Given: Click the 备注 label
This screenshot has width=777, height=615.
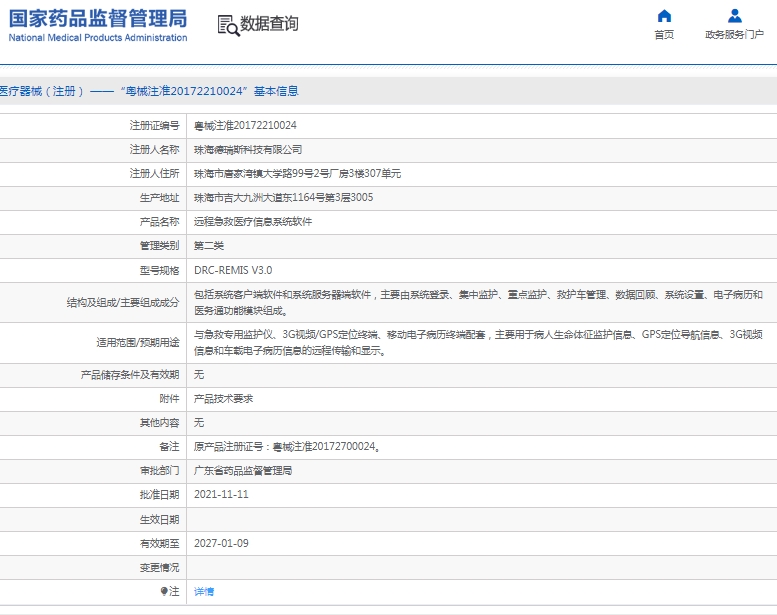Looking at the screenshot, I should pyautogui.click(x=169, y=447).
